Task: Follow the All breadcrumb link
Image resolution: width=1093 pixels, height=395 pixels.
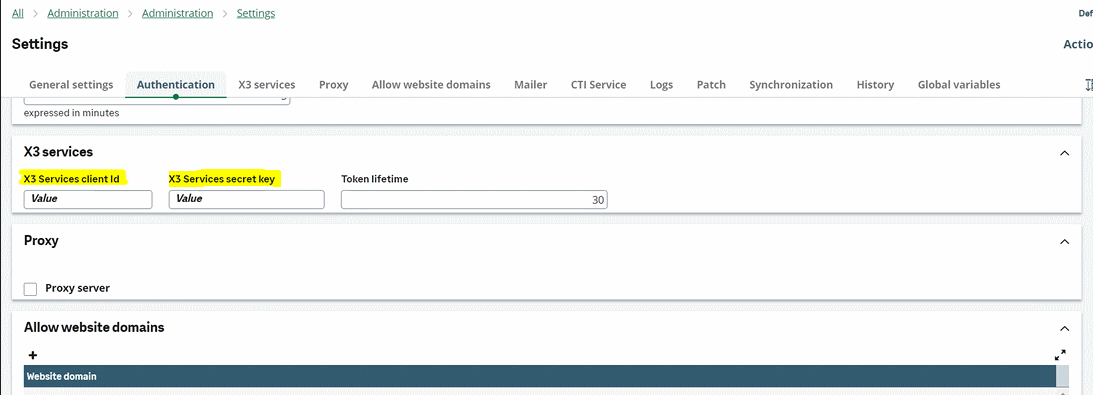Action: pyautogui.click(x=17, y=13)
